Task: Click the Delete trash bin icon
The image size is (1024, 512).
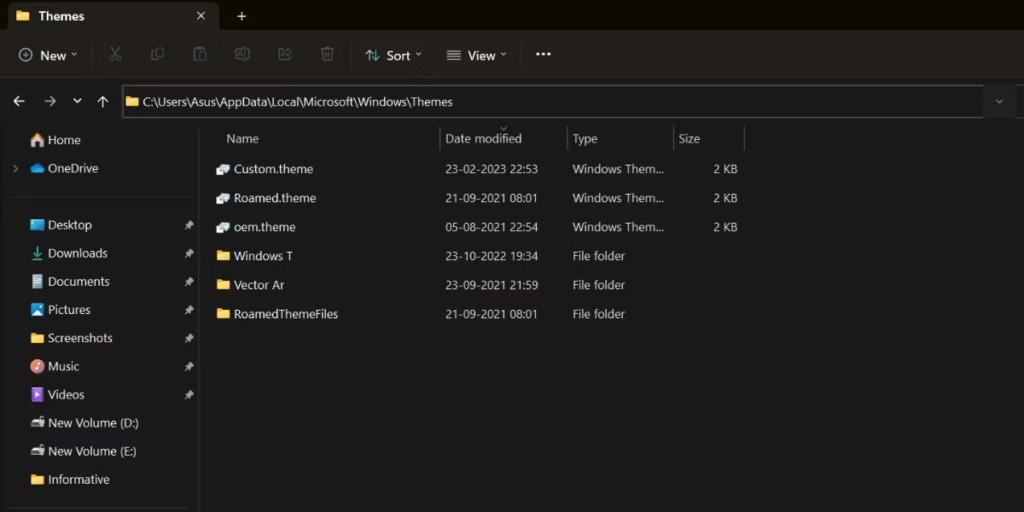Action: click(327, 55)
